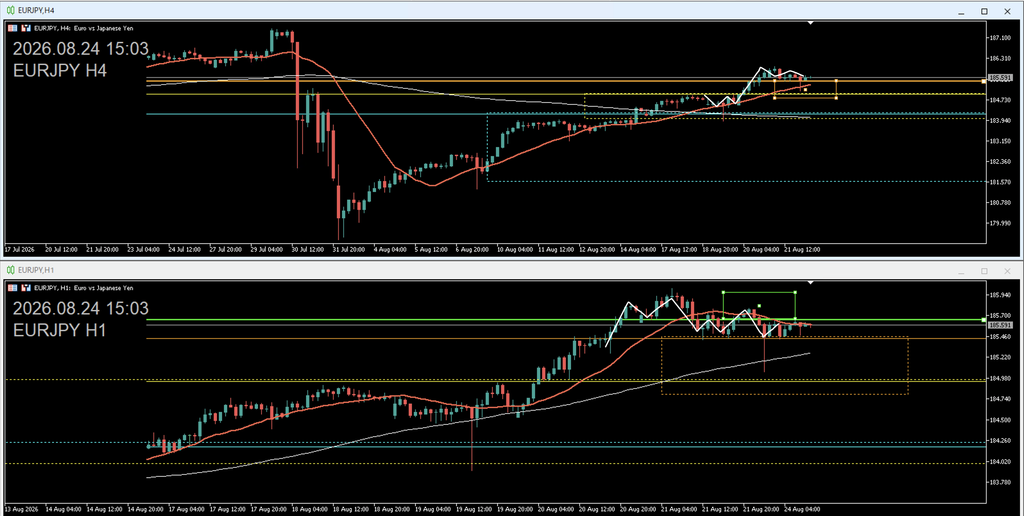Click the EURJPY,H4 window title text
This screenshot has width=1024, height=516.
(x=35, y=11)
